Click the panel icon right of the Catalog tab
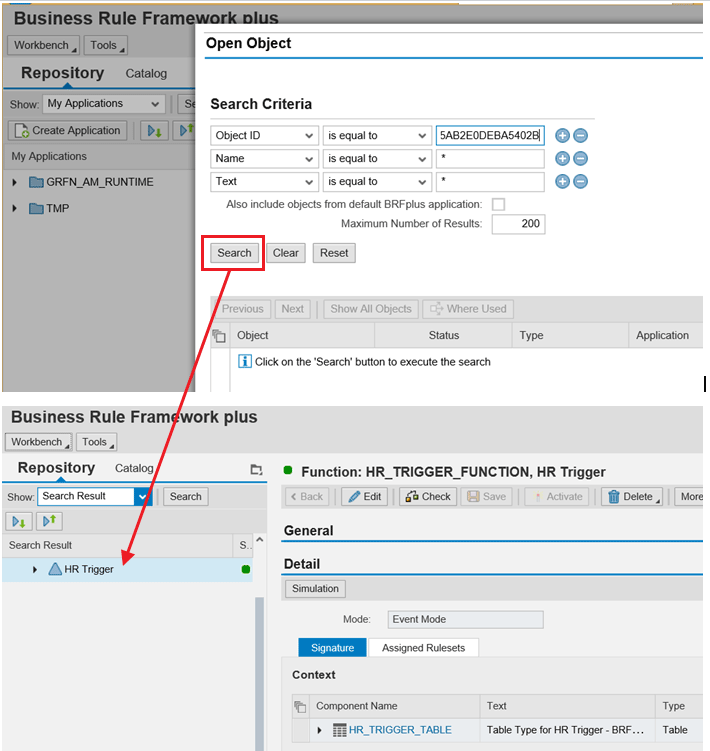The height and width of the screenshot is (751, 710). point(256,469)
